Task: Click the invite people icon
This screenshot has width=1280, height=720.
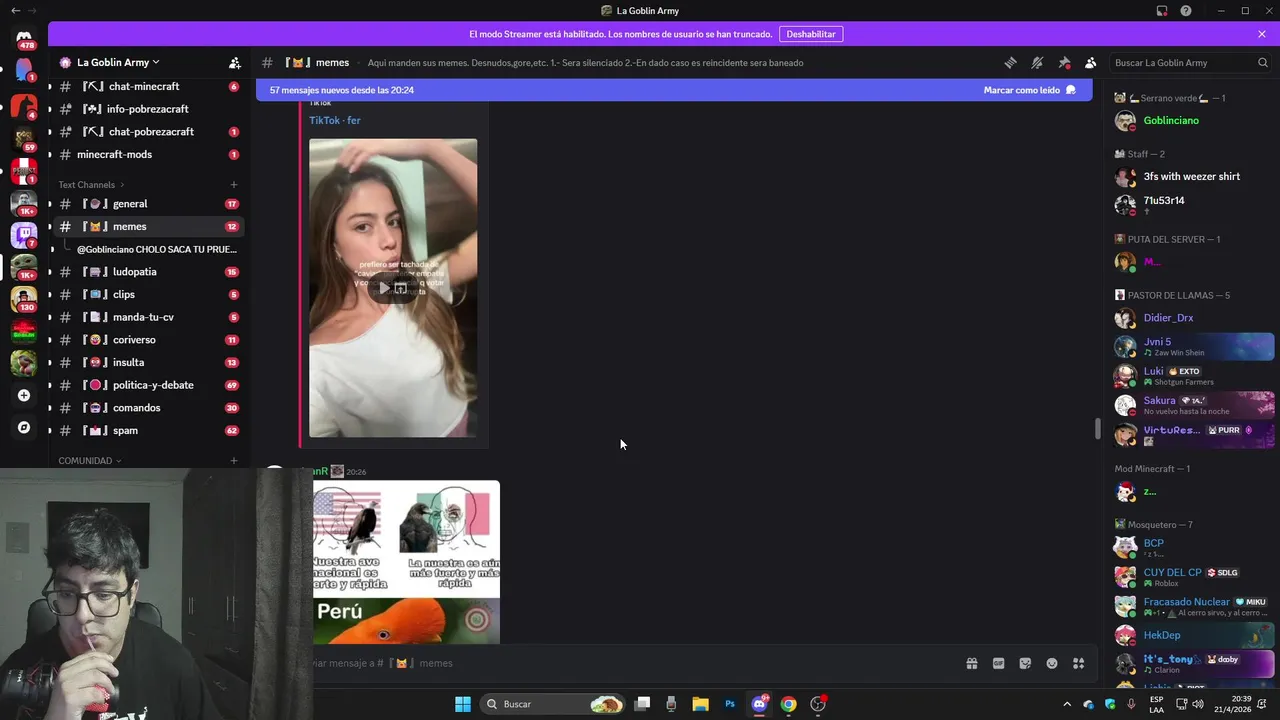Action: click(234, 62)
